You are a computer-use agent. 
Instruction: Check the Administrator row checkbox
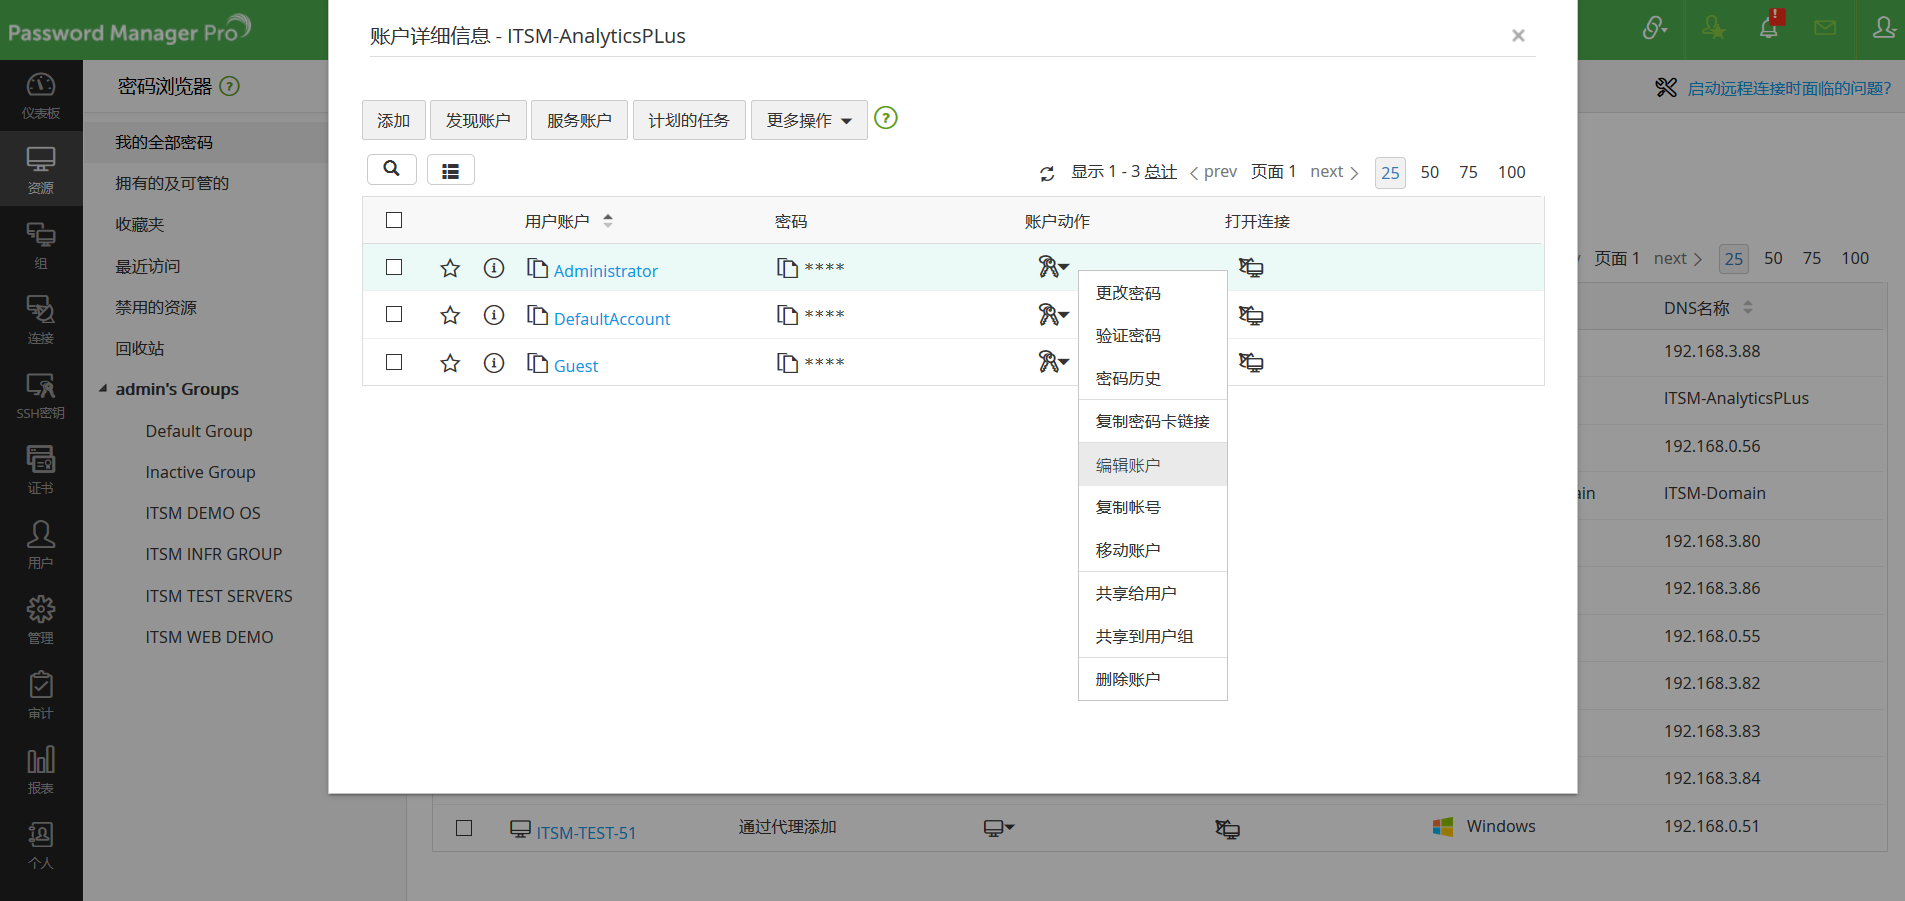click(x=394, y=267)
